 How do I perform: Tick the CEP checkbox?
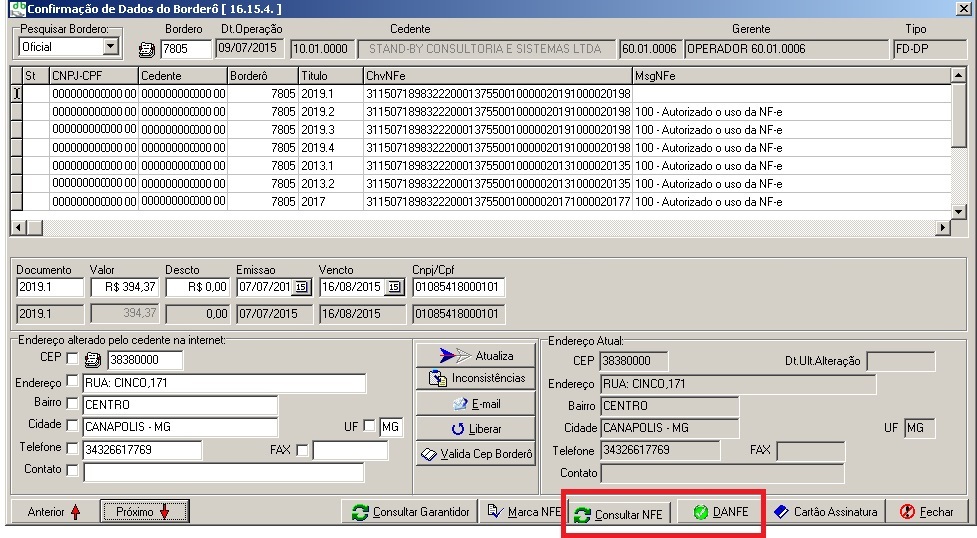pos(72,359)
